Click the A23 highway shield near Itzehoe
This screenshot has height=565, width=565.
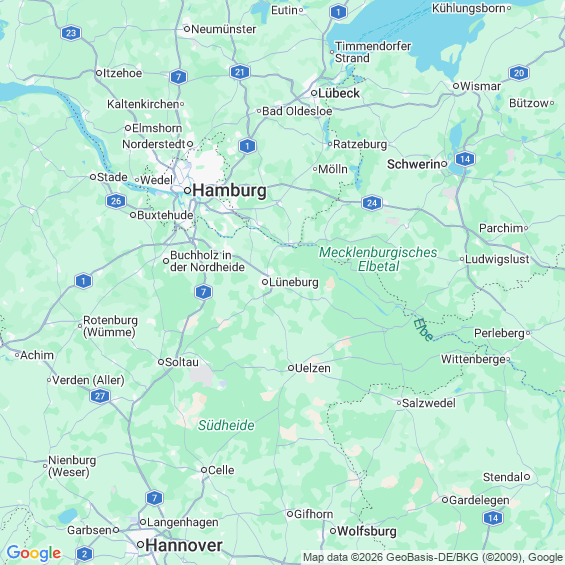(71, 33)
